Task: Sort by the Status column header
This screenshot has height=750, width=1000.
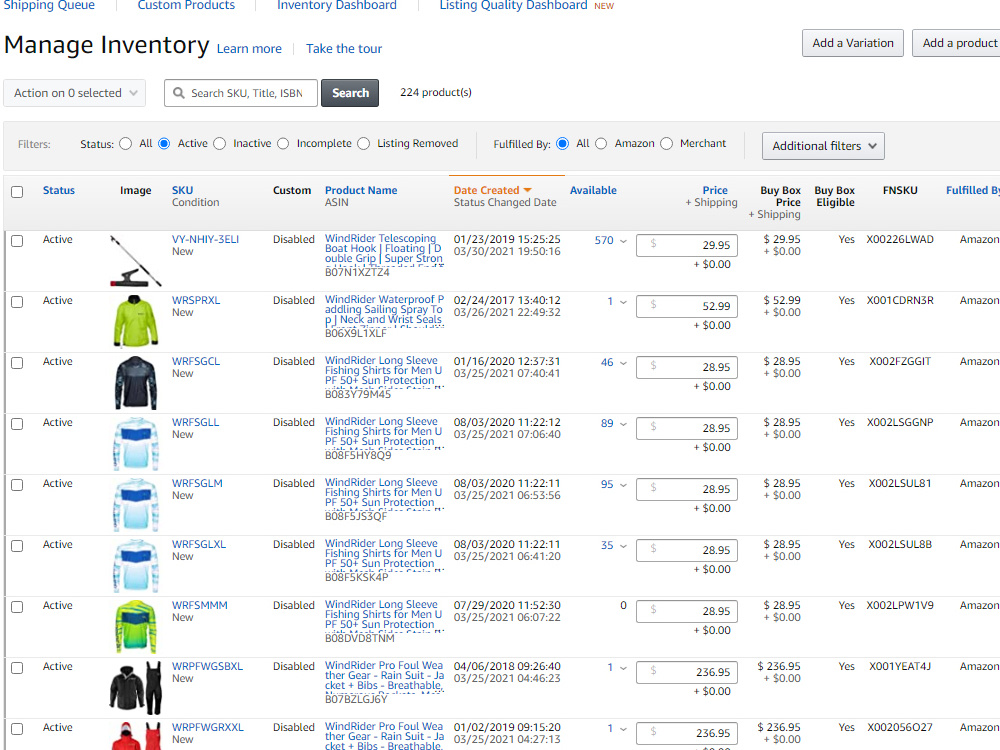Action: coord(59,190)
